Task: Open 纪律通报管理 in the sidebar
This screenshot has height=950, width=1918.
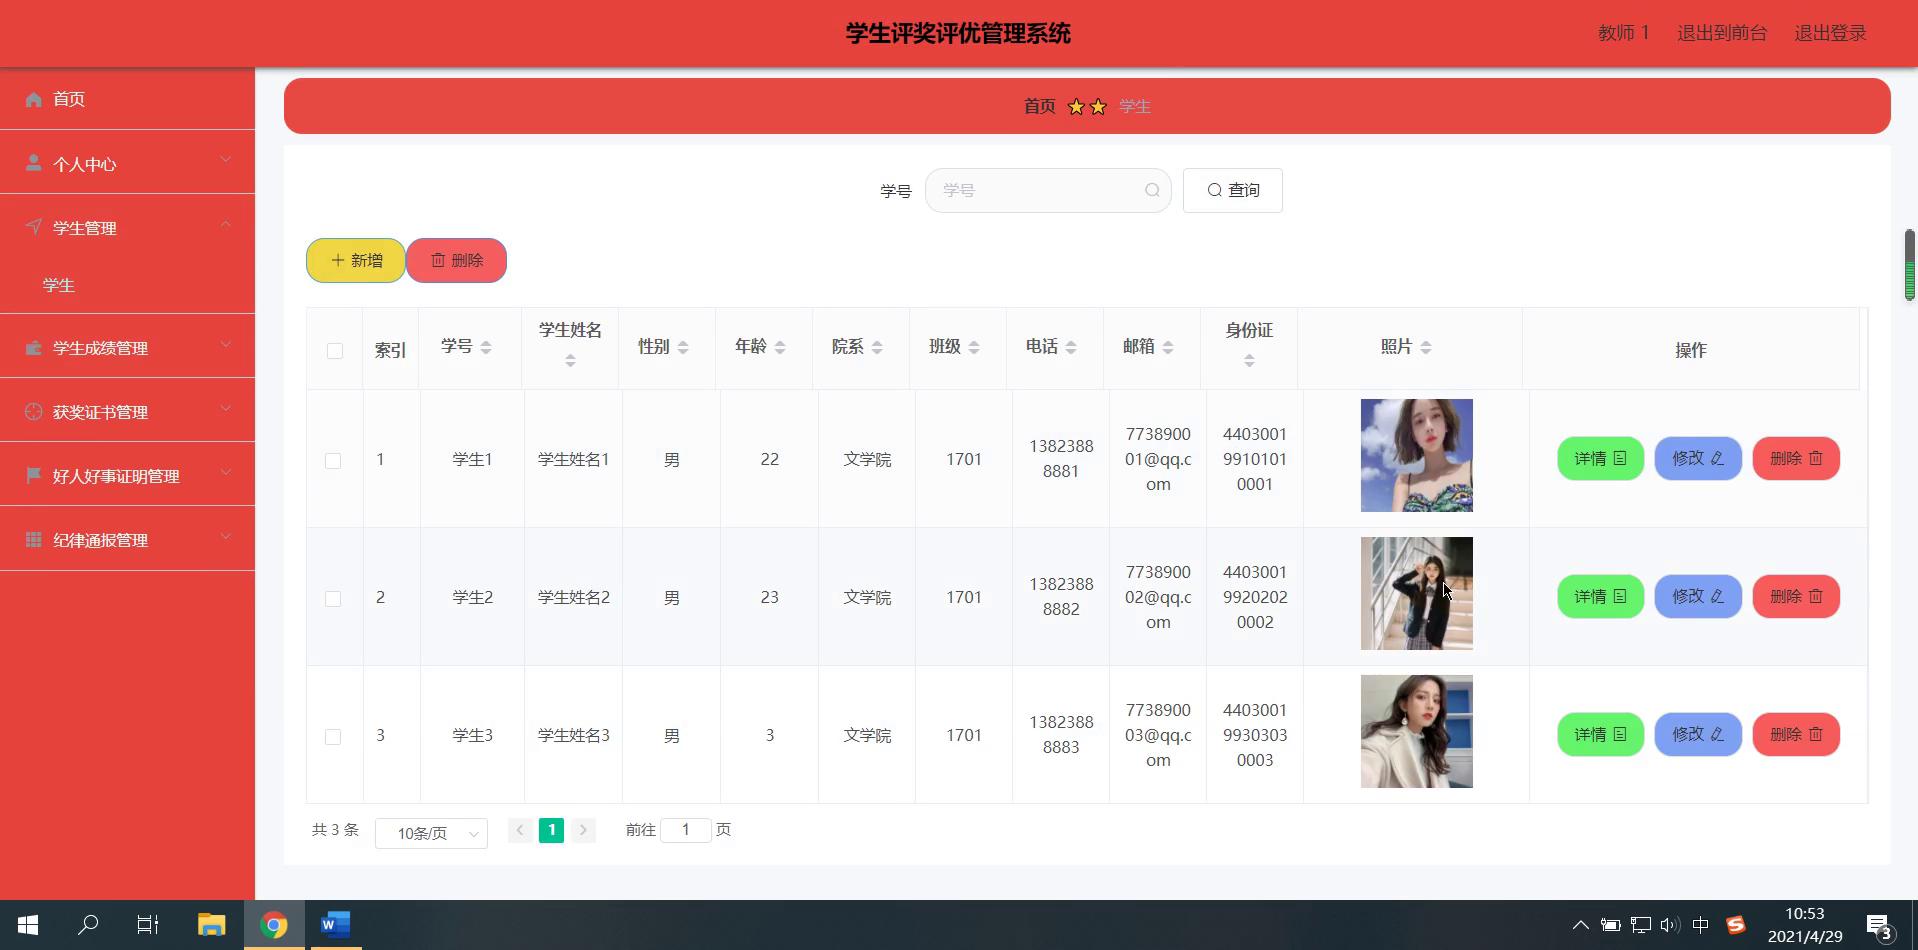Action: (127, 539)
